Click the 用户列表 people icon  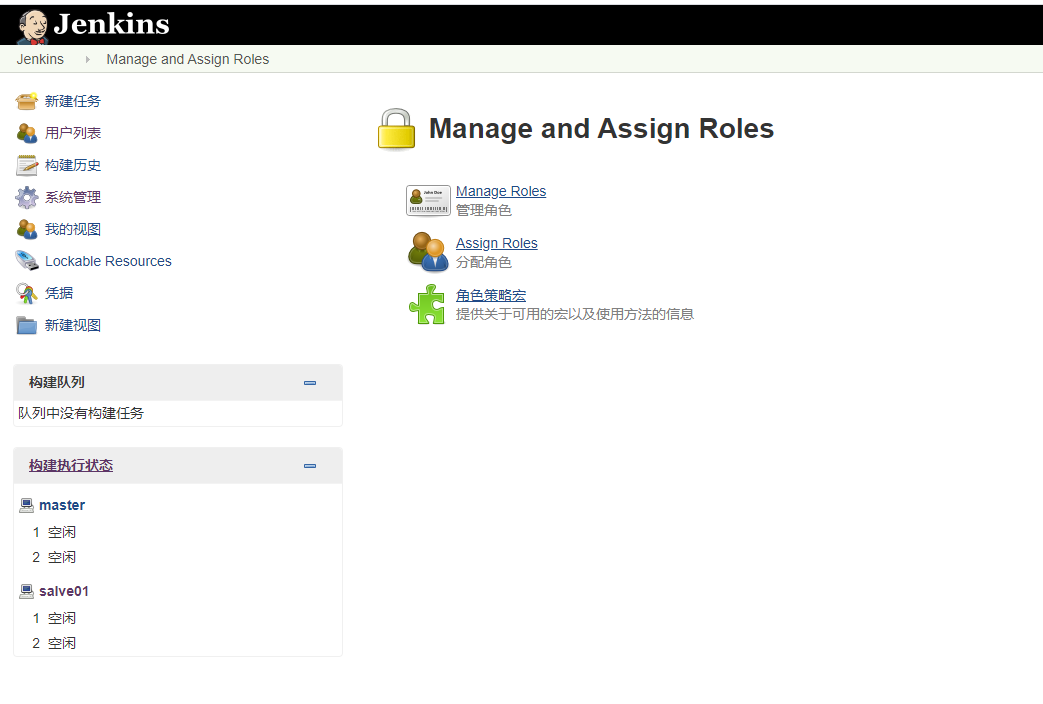tap(27, 133)
